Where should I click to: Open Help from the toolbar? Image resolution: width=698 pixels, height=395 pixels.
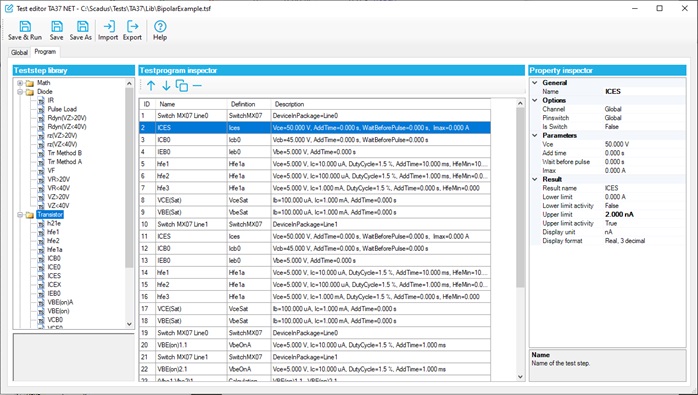coord(160,30)
